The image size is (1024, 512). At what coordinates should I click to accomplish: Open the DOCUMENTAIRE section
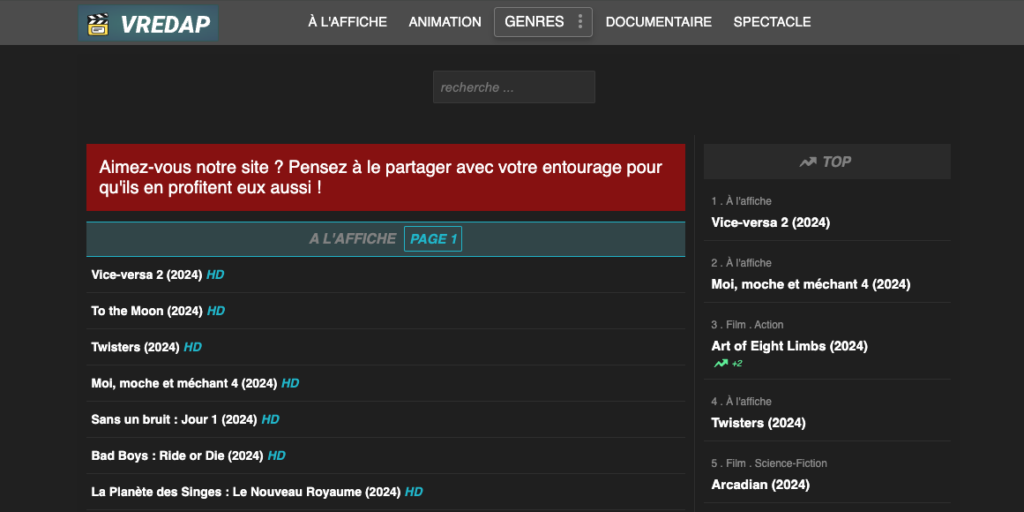pyautogui.click(x=658, y=22)
